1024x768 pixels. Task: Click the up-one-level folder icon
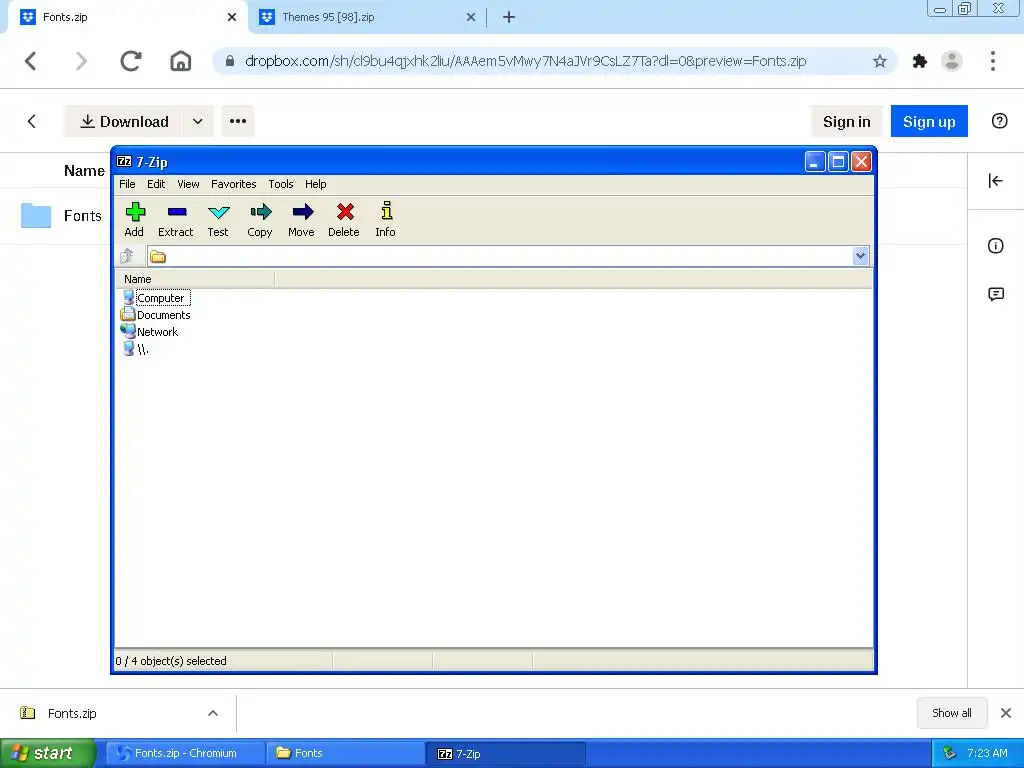(127, 256)
